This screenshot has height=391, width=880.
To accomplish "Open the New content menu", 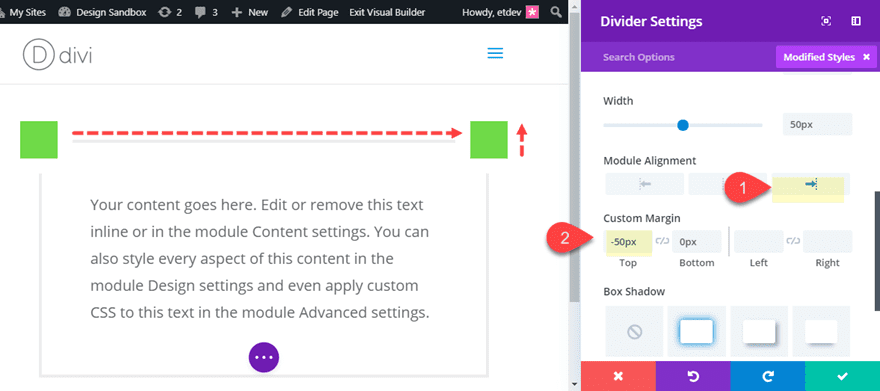I will 250,12.
